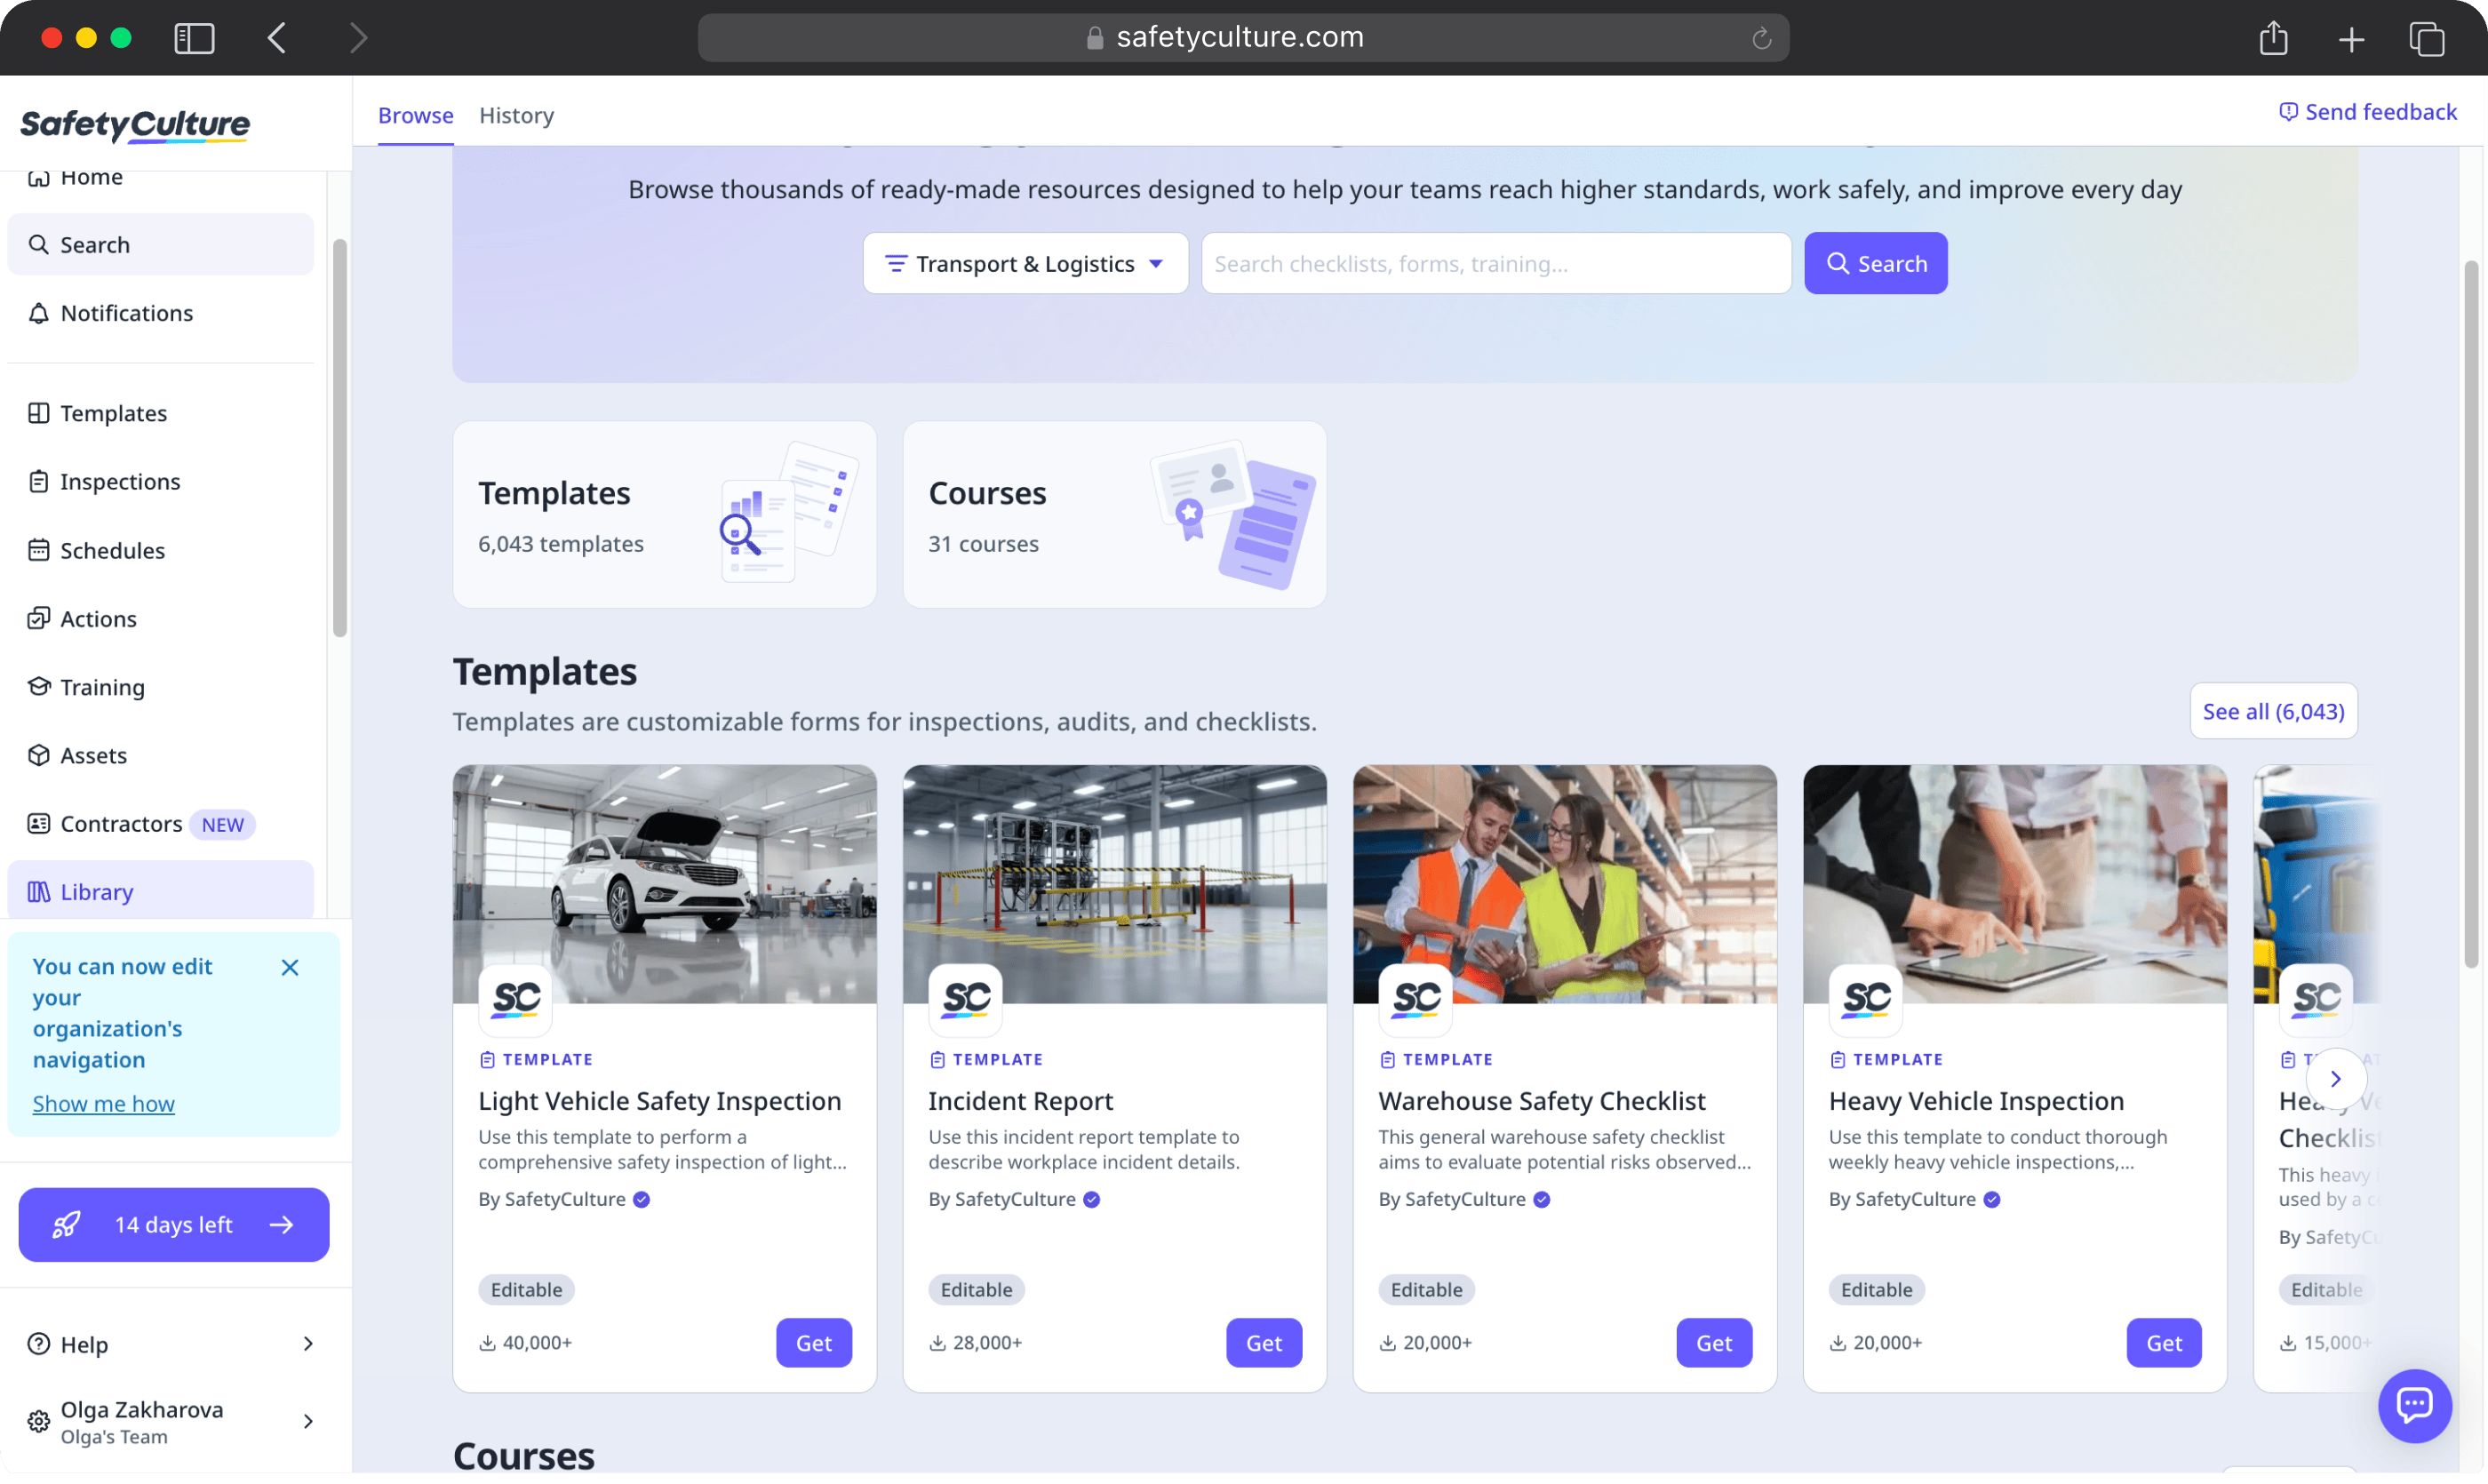Focus the Search checklists input field
This screenshot has width=2488, height=1484.
(1496, 263)
